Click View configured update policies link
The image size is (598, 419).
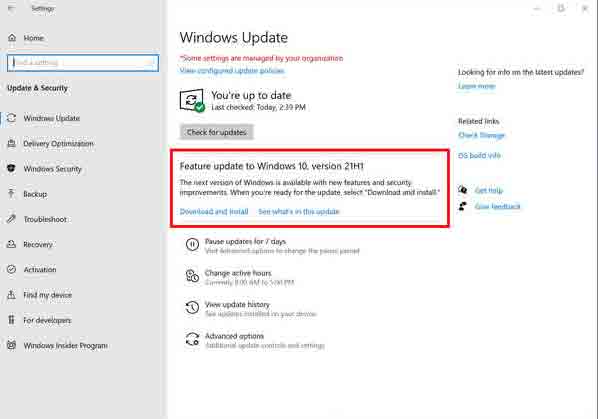tap(232, 71)
